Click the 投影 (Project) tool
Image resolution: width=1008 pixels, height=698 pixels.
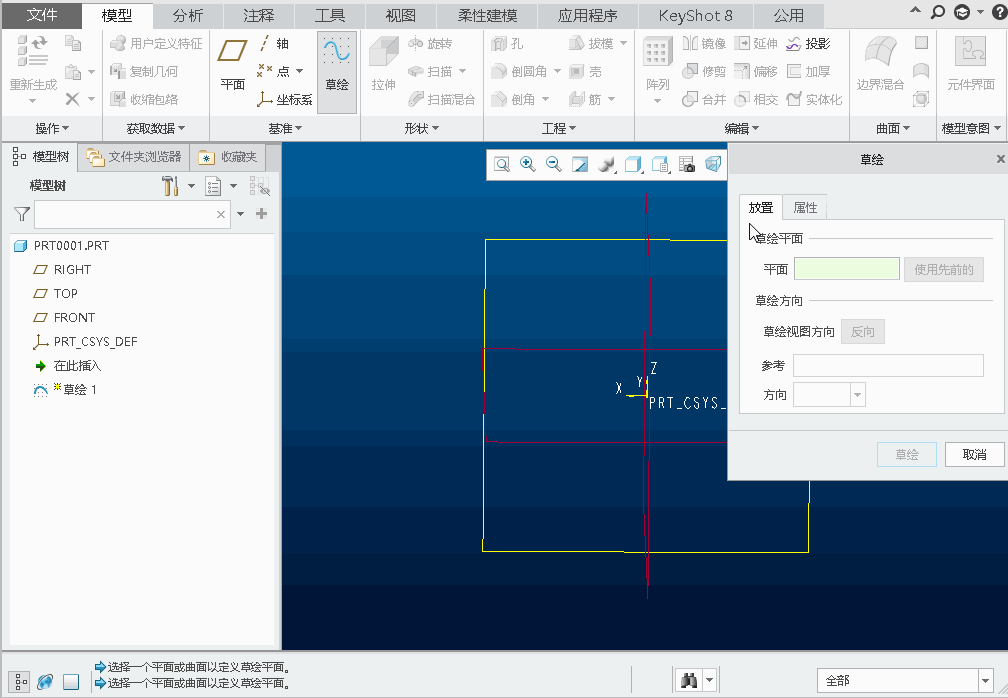click(x=808, y=44)
